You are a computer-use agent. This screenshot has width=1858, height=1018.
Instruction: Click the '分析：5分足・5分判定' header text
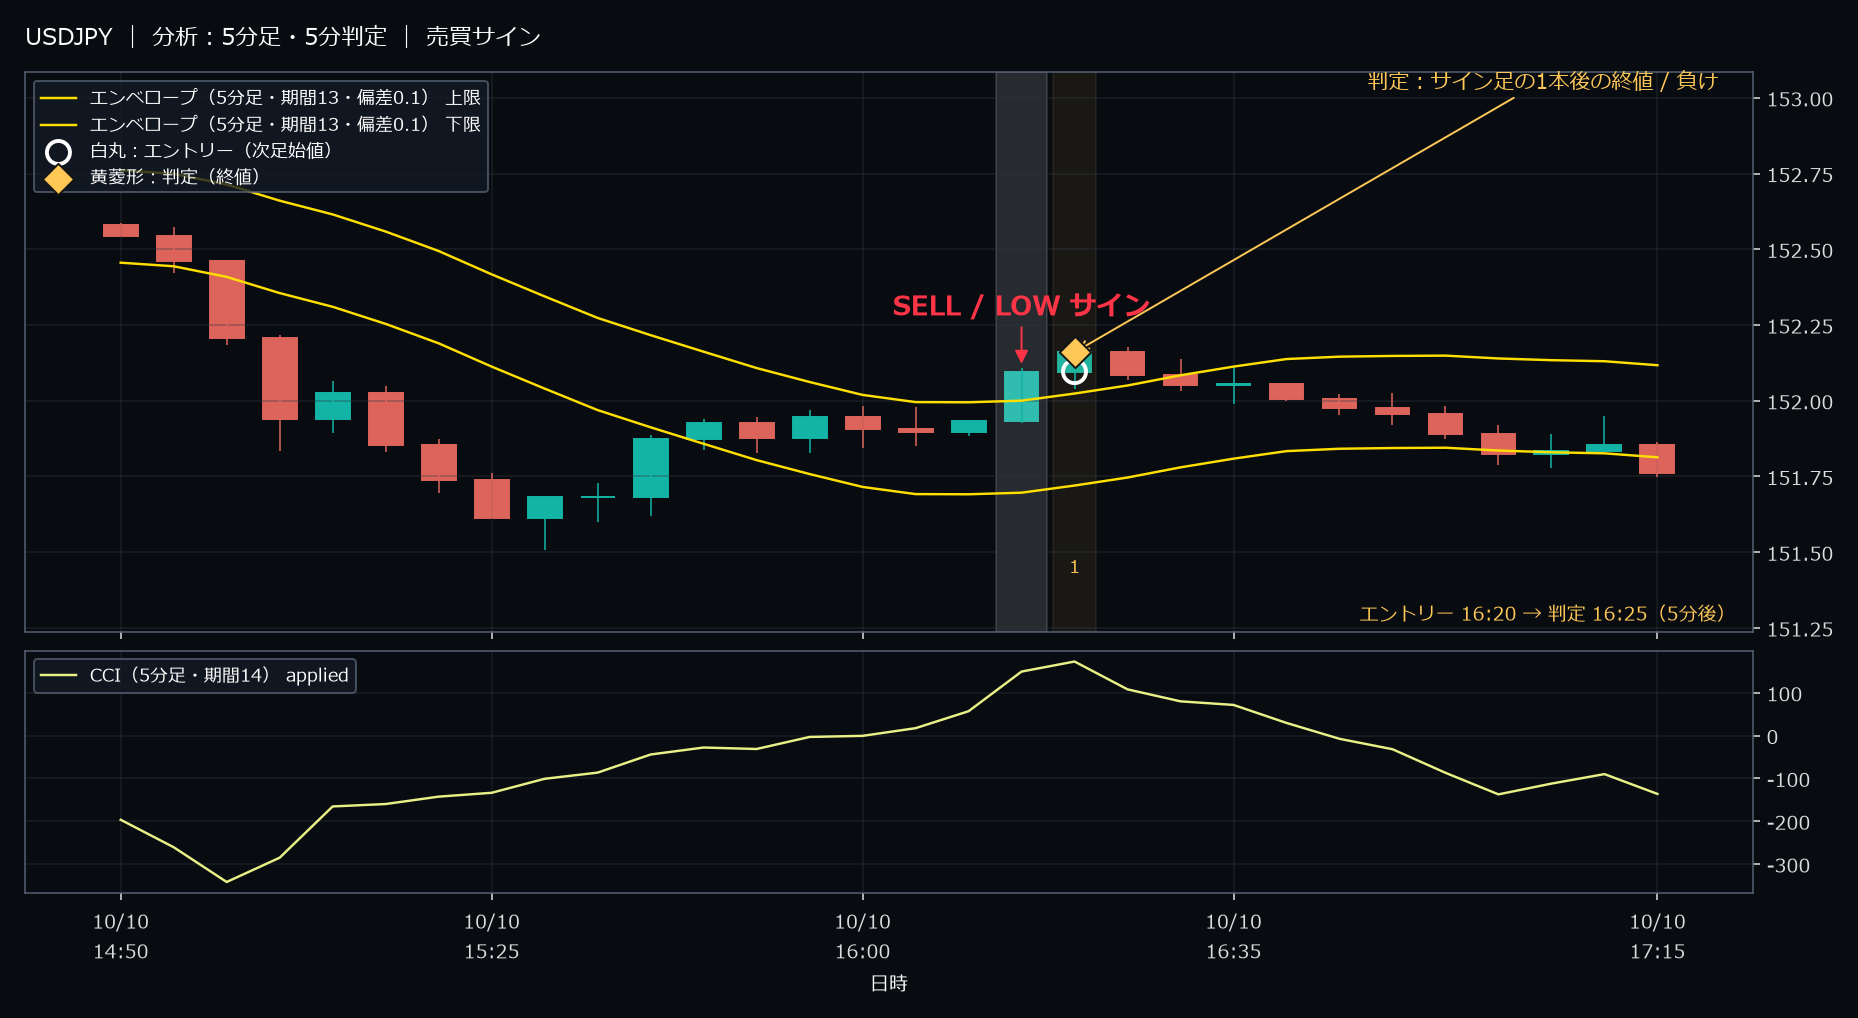click(x=270, y=37)
